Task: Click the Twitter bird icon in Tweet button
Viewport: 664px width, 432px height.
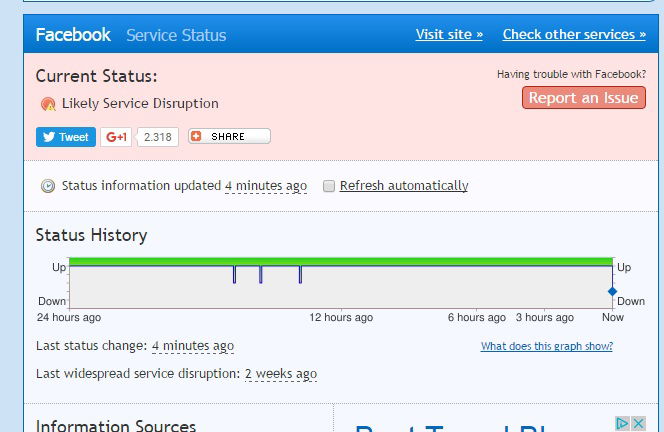Action: [x=49, y=137]
